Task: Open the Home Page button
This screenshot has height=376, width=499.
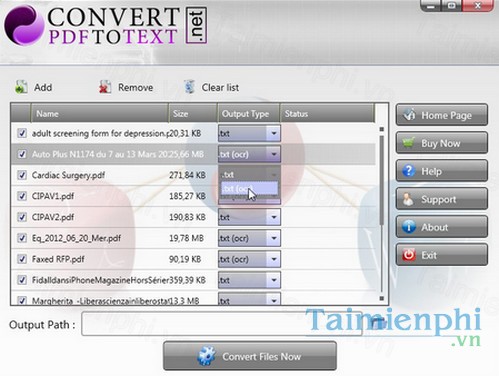Action: pos(442,115)
